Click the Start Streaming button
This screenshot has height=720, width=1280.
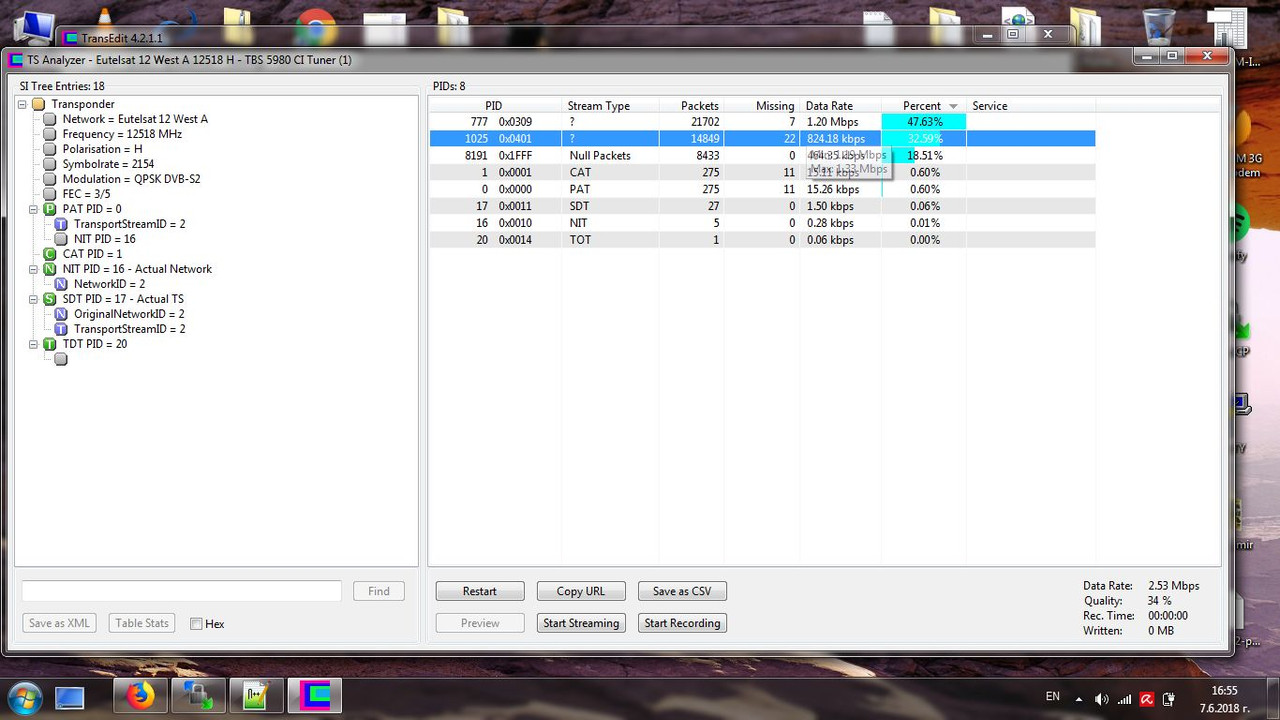(x=581, y=623)
